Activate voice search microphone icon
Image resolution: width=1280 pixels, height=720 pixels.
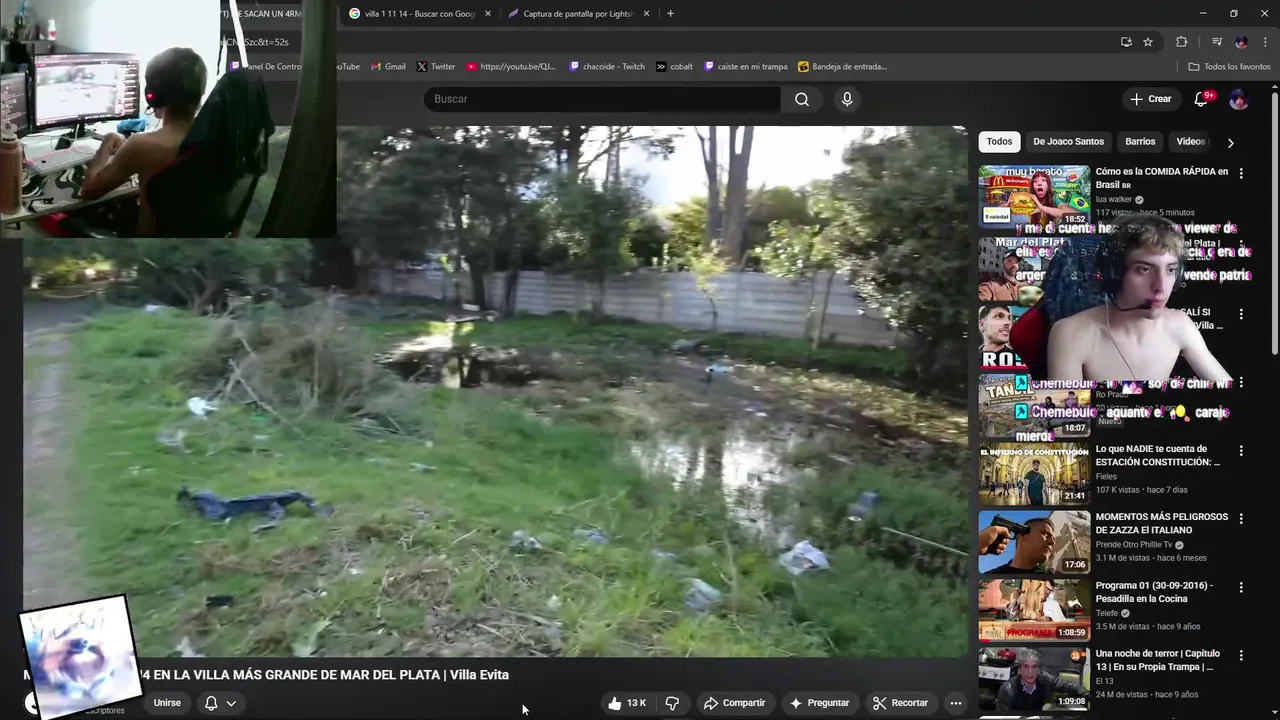point(847,99)
